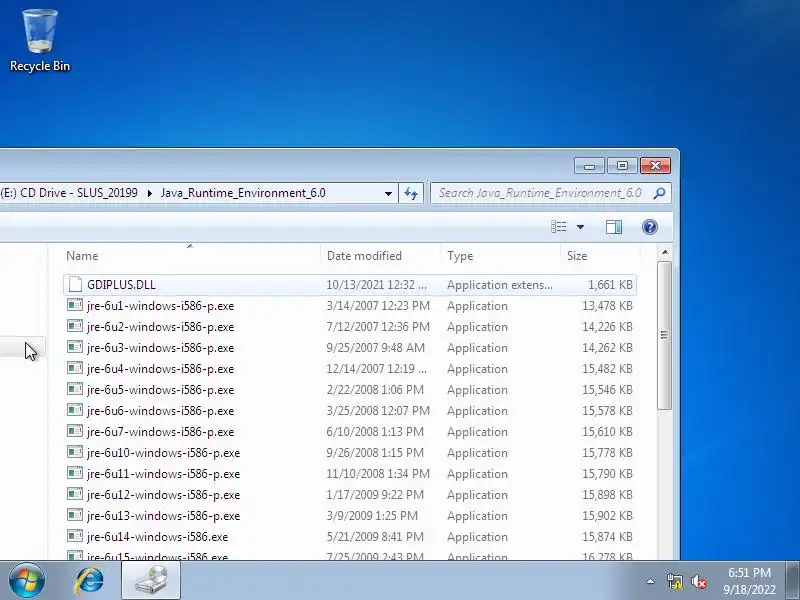Click the Explorer CD drive taskbar button

[x=151, y=581]
